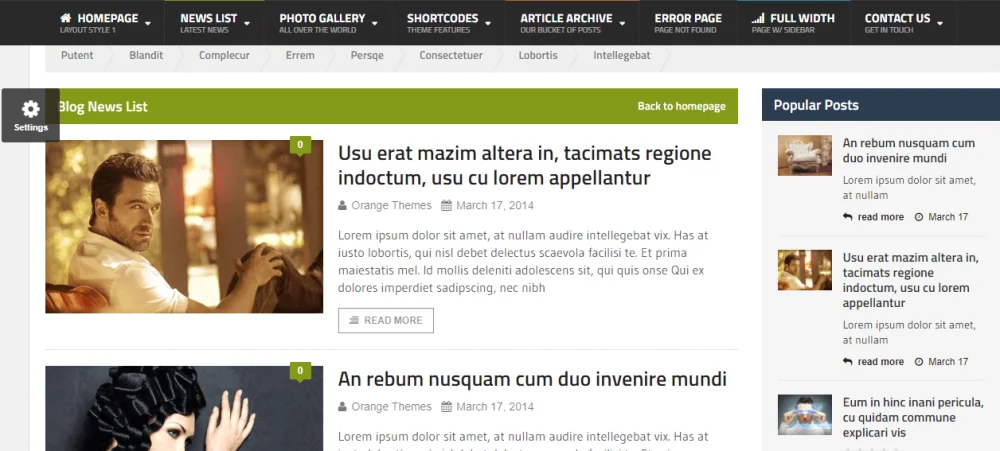The image size is (1000, 451).
Task: Click the READ MORE button on first post
Action: click(x=386, y=320)
